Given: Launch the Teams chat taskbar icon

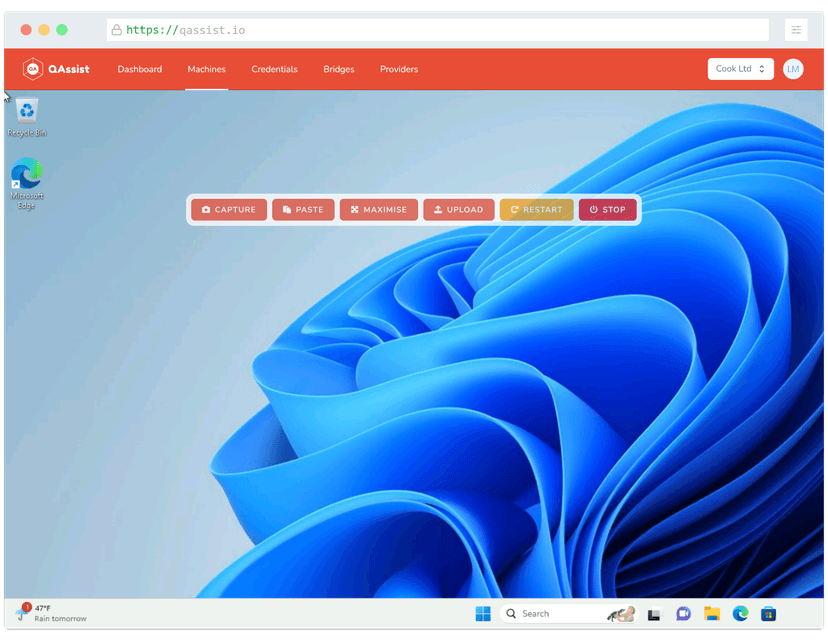Looking at the screenshot, I should coord(684,613).
